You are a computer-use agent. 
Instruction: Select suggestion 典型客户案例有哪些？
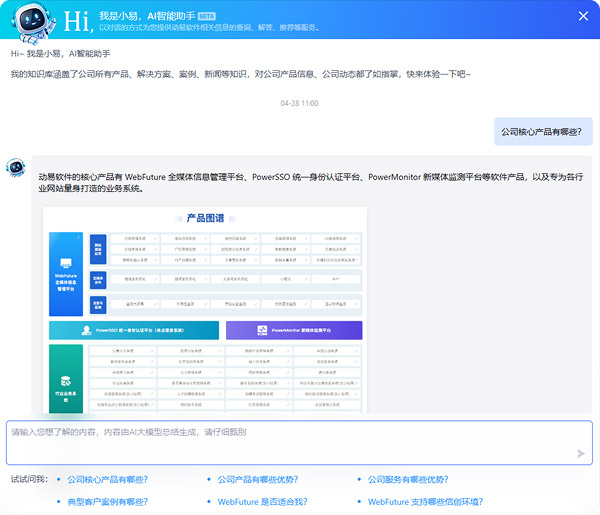[x=107, y=502]
